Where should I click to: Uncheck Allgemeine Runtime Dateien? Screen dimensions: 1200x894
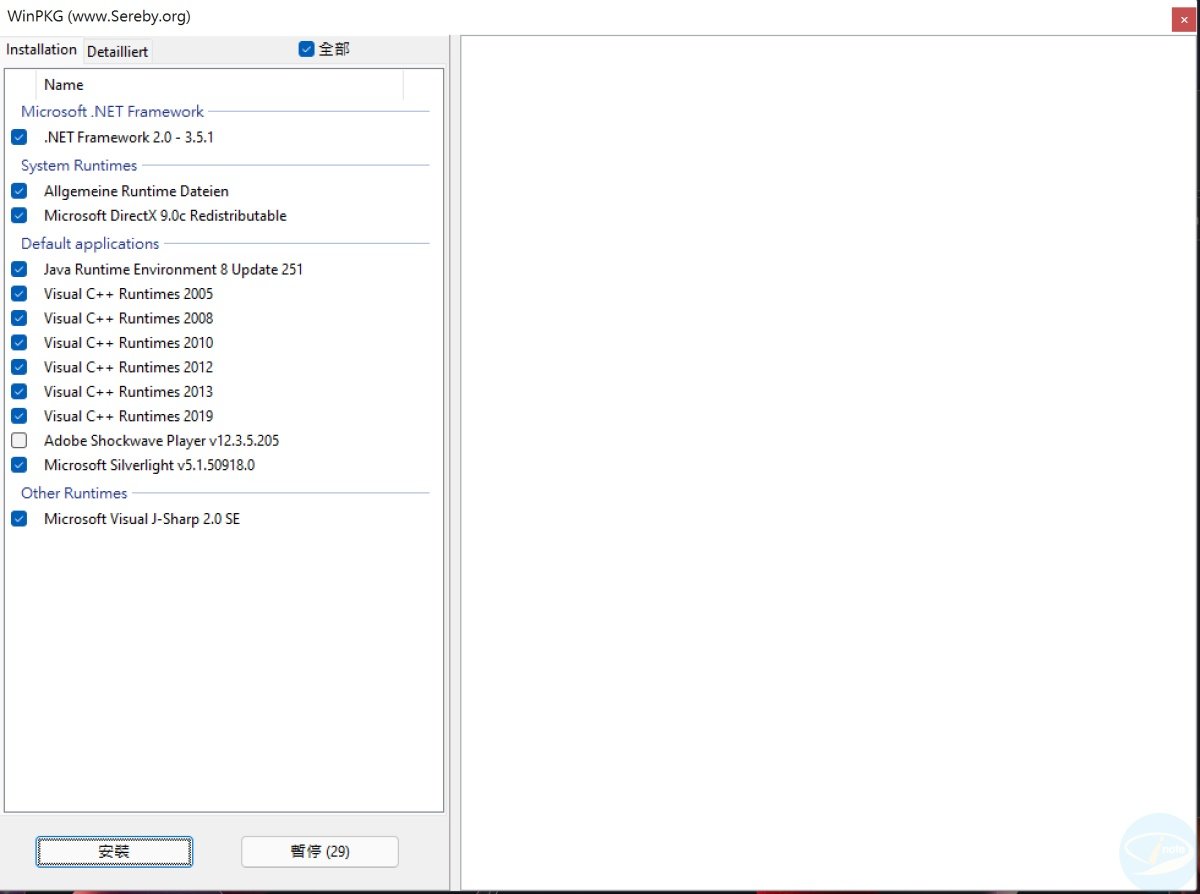coord(19,190)
